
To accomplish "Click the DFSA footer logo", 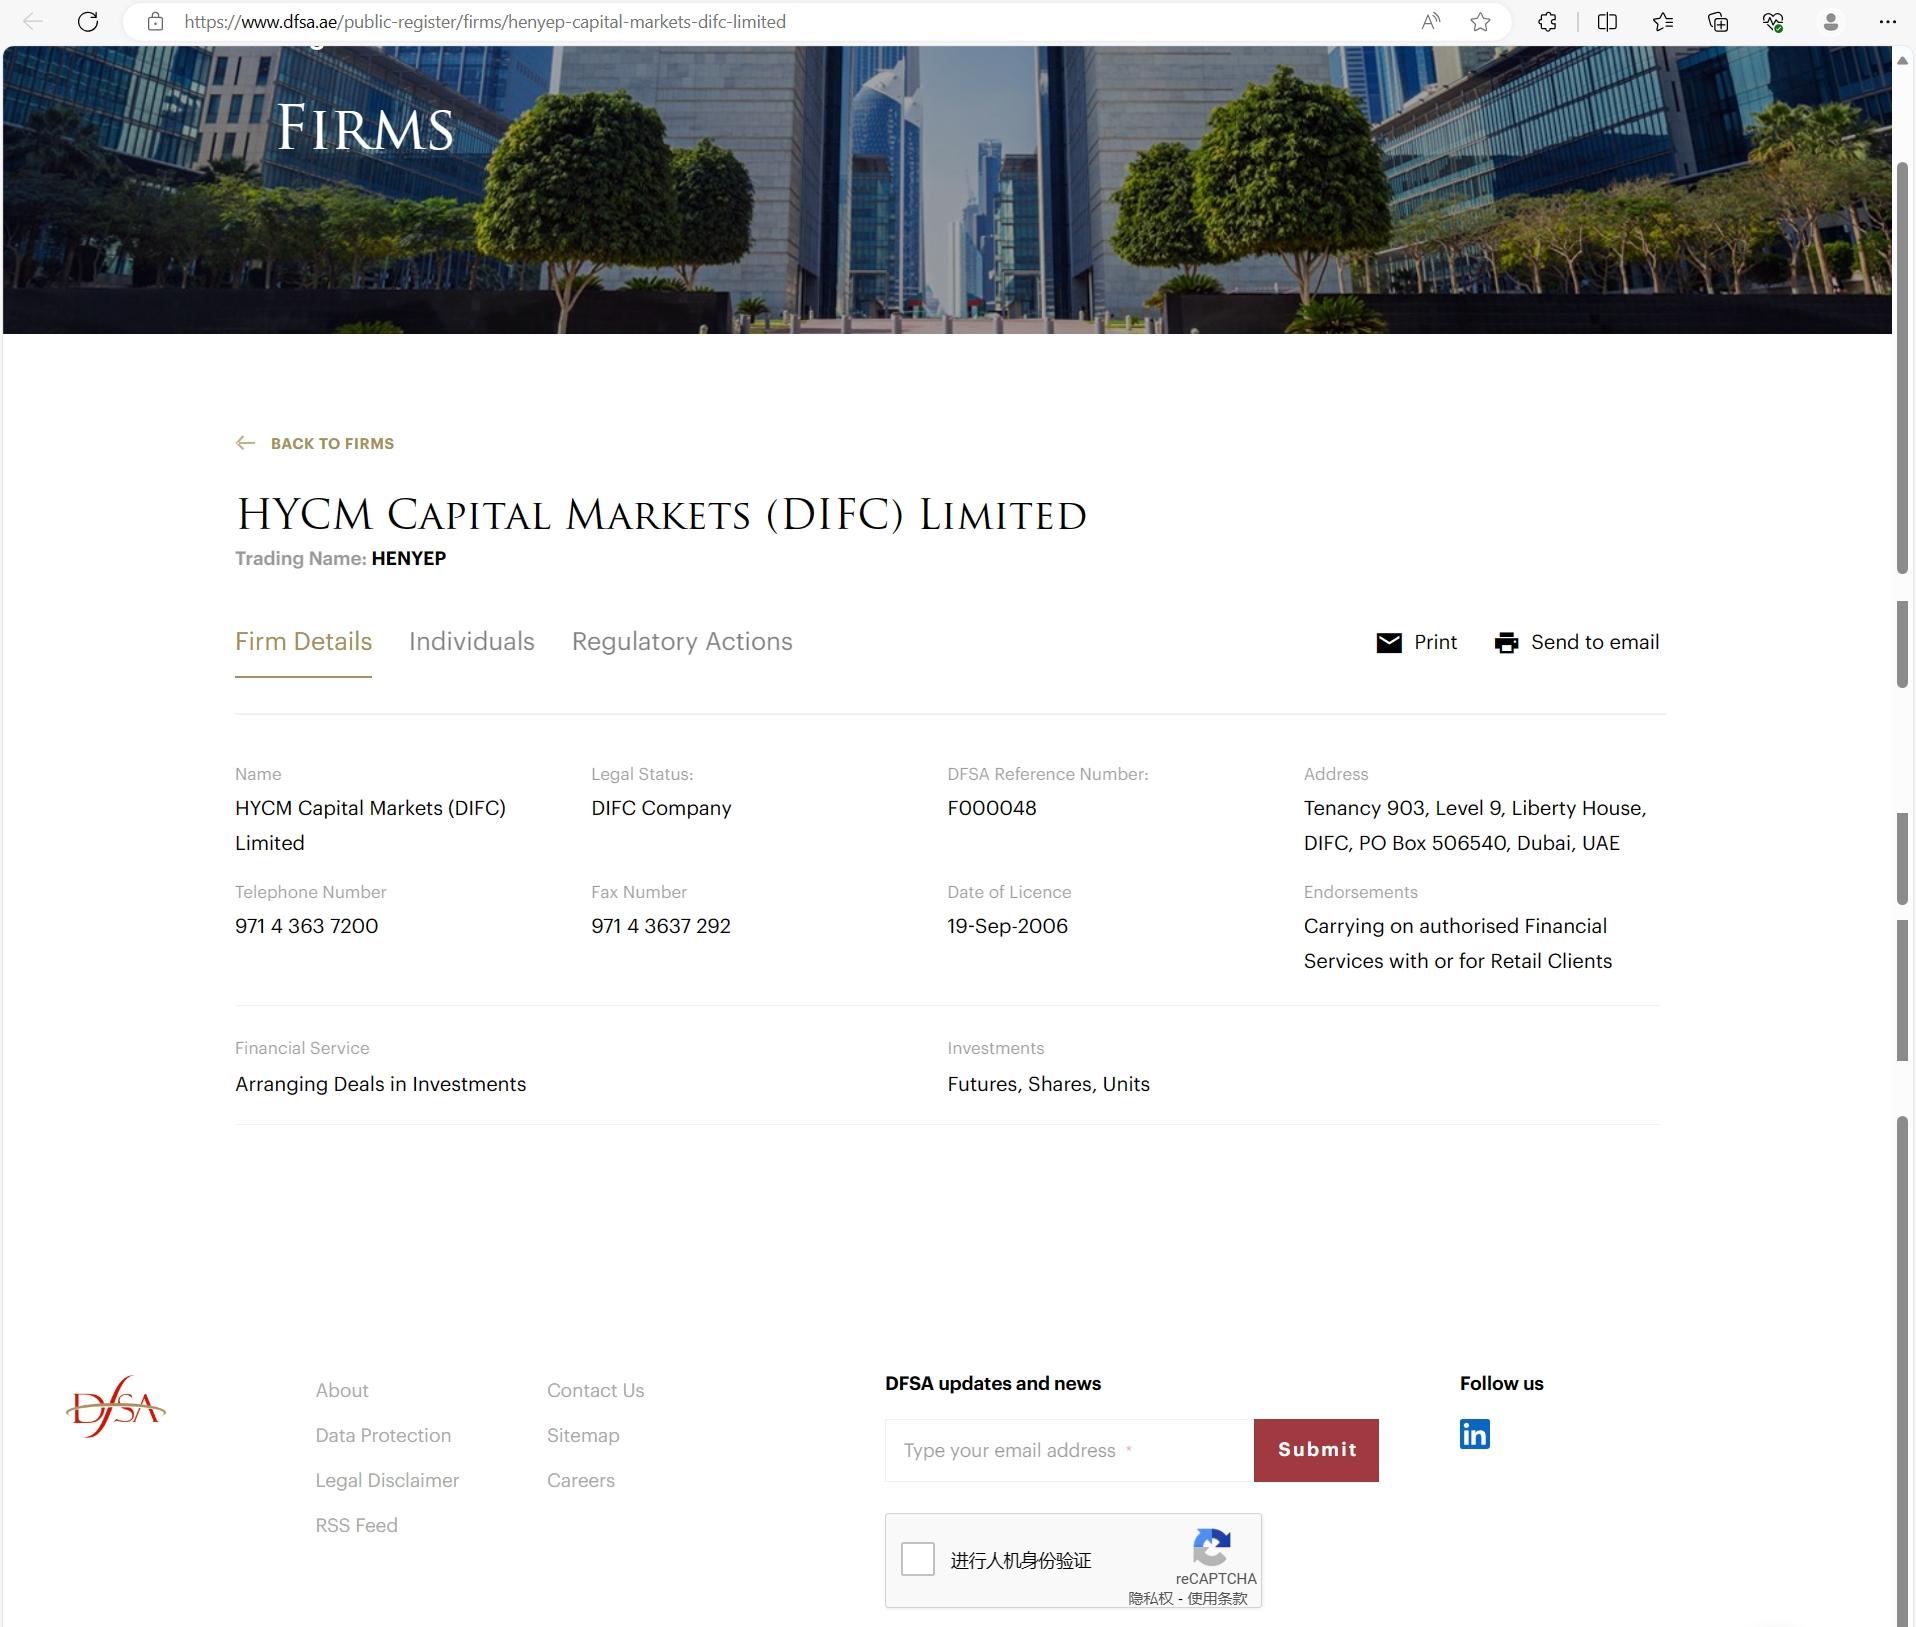I will coord(116,1407).
